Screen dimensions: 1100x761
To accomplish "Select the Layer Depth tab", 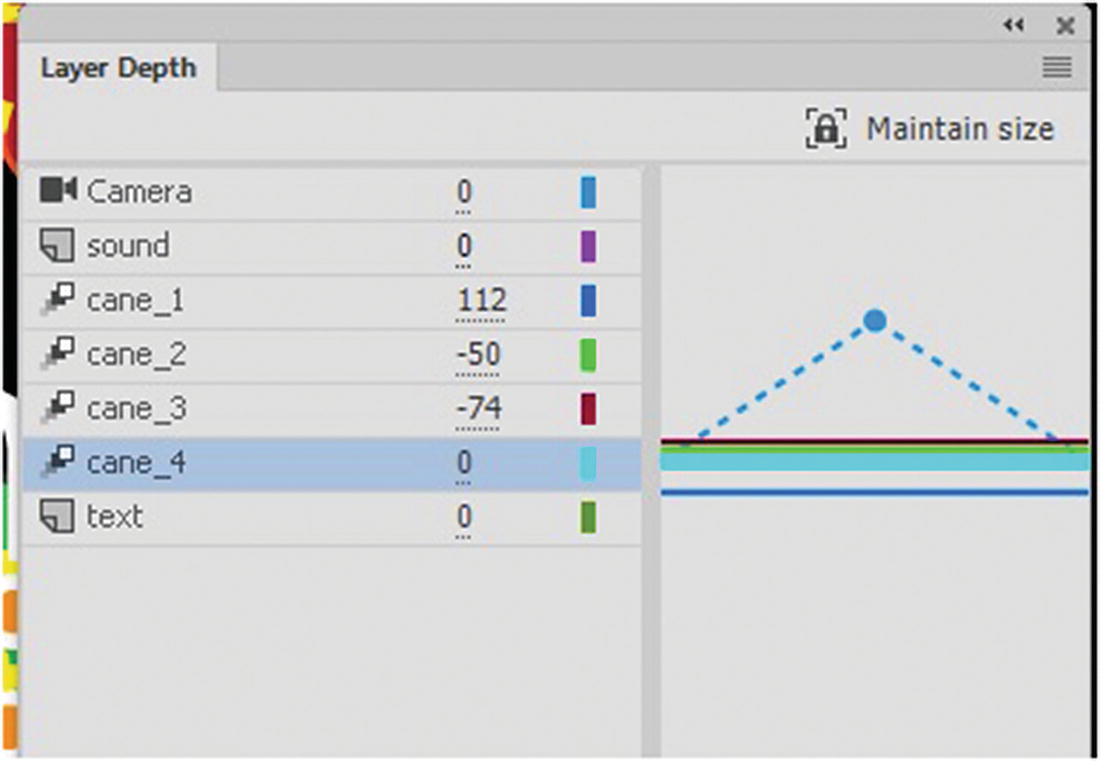I will point(118,69).
